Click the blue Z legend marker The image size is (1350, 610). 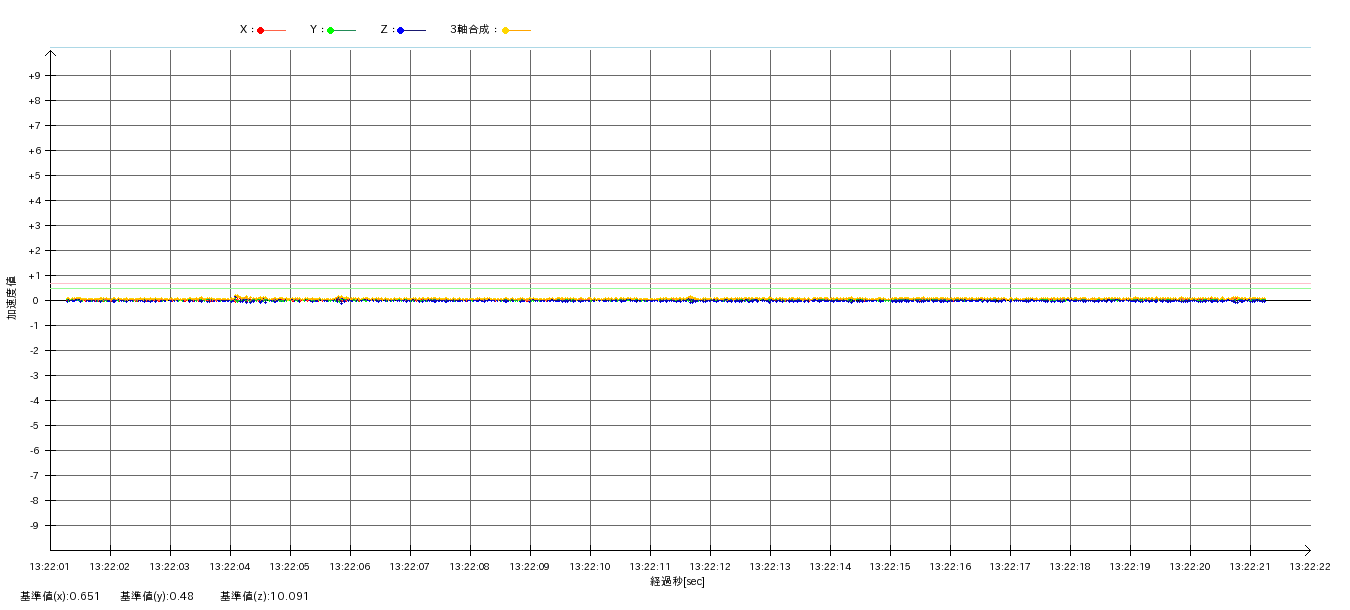click(x=400, y=30)
